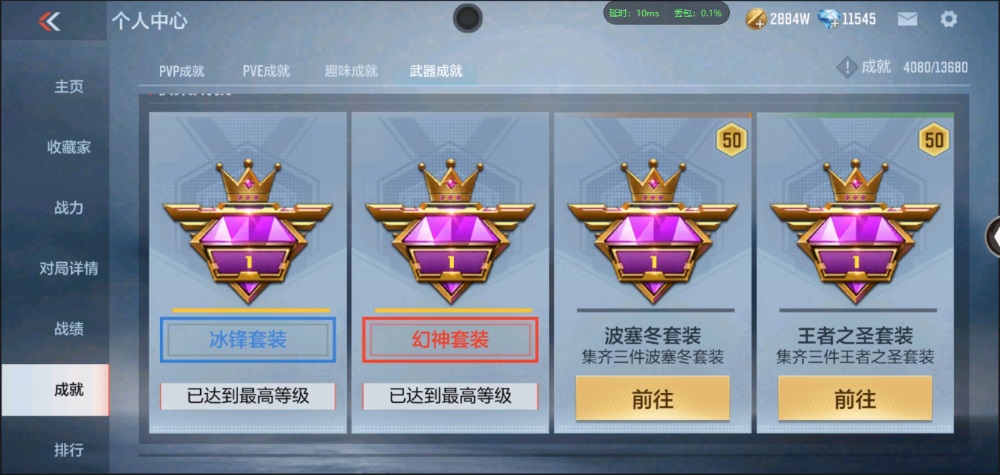Click 前往 button under 波塞冬套装

(652, 398)
